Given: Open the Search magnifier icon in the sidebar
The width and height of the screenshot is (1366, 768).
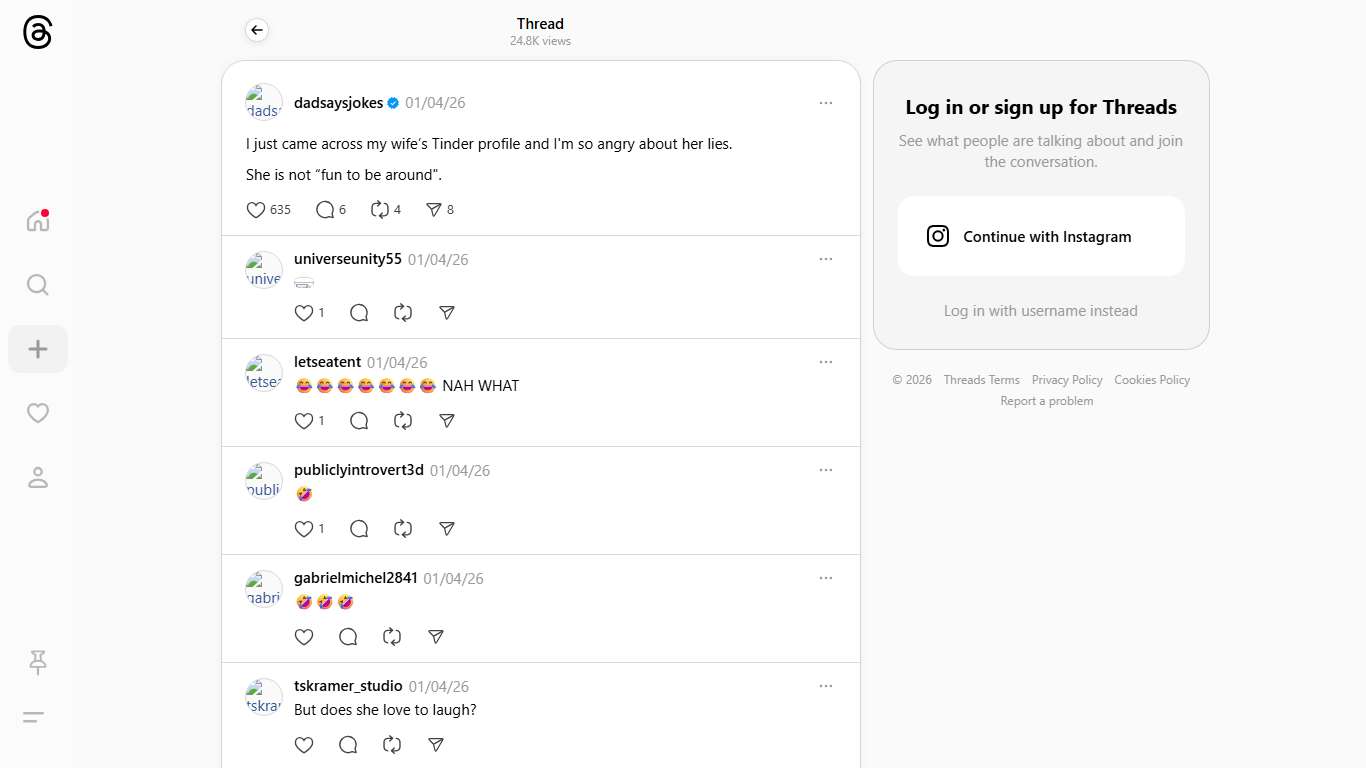Looking at the screenshot, I should click(37, 285).
